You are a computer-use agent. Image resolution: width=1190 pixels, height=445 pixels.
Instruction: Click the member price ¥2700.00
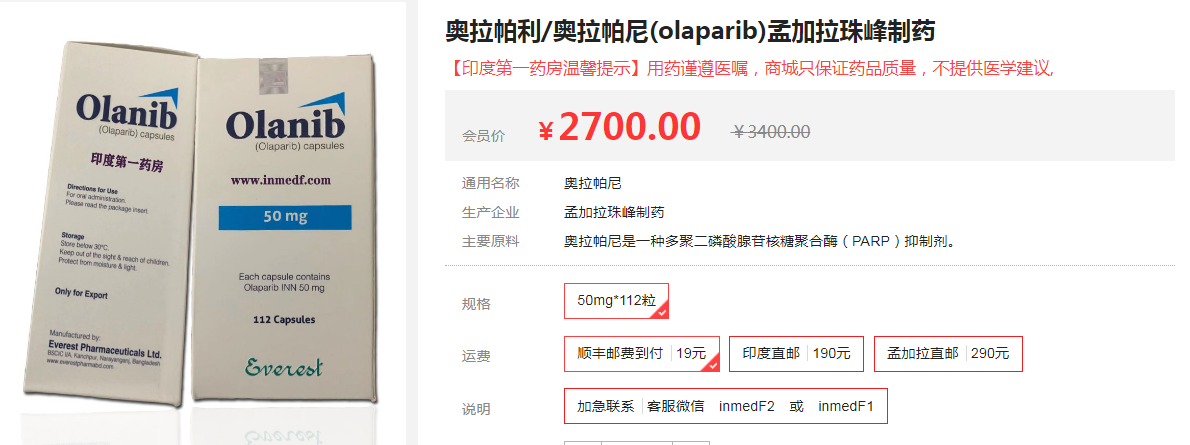(x=620, y=127)
